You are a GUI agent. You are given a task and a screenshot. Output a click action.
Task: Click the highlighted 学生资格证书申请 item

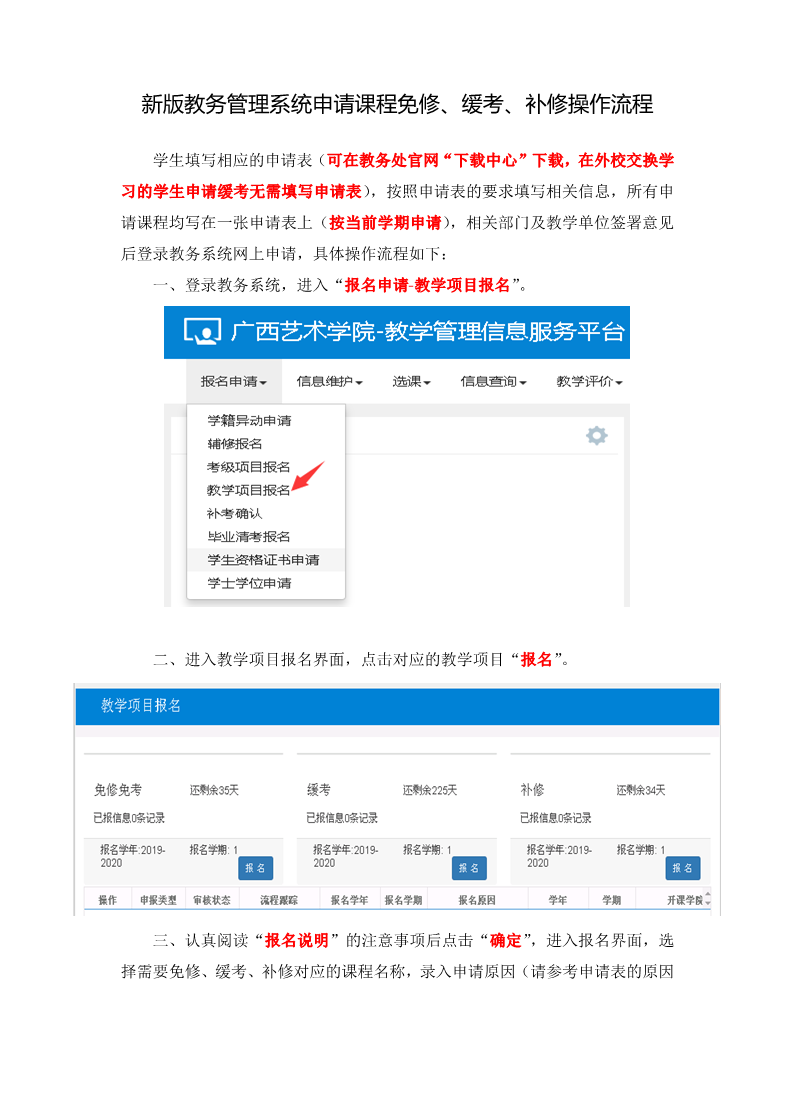click(263, 559)
